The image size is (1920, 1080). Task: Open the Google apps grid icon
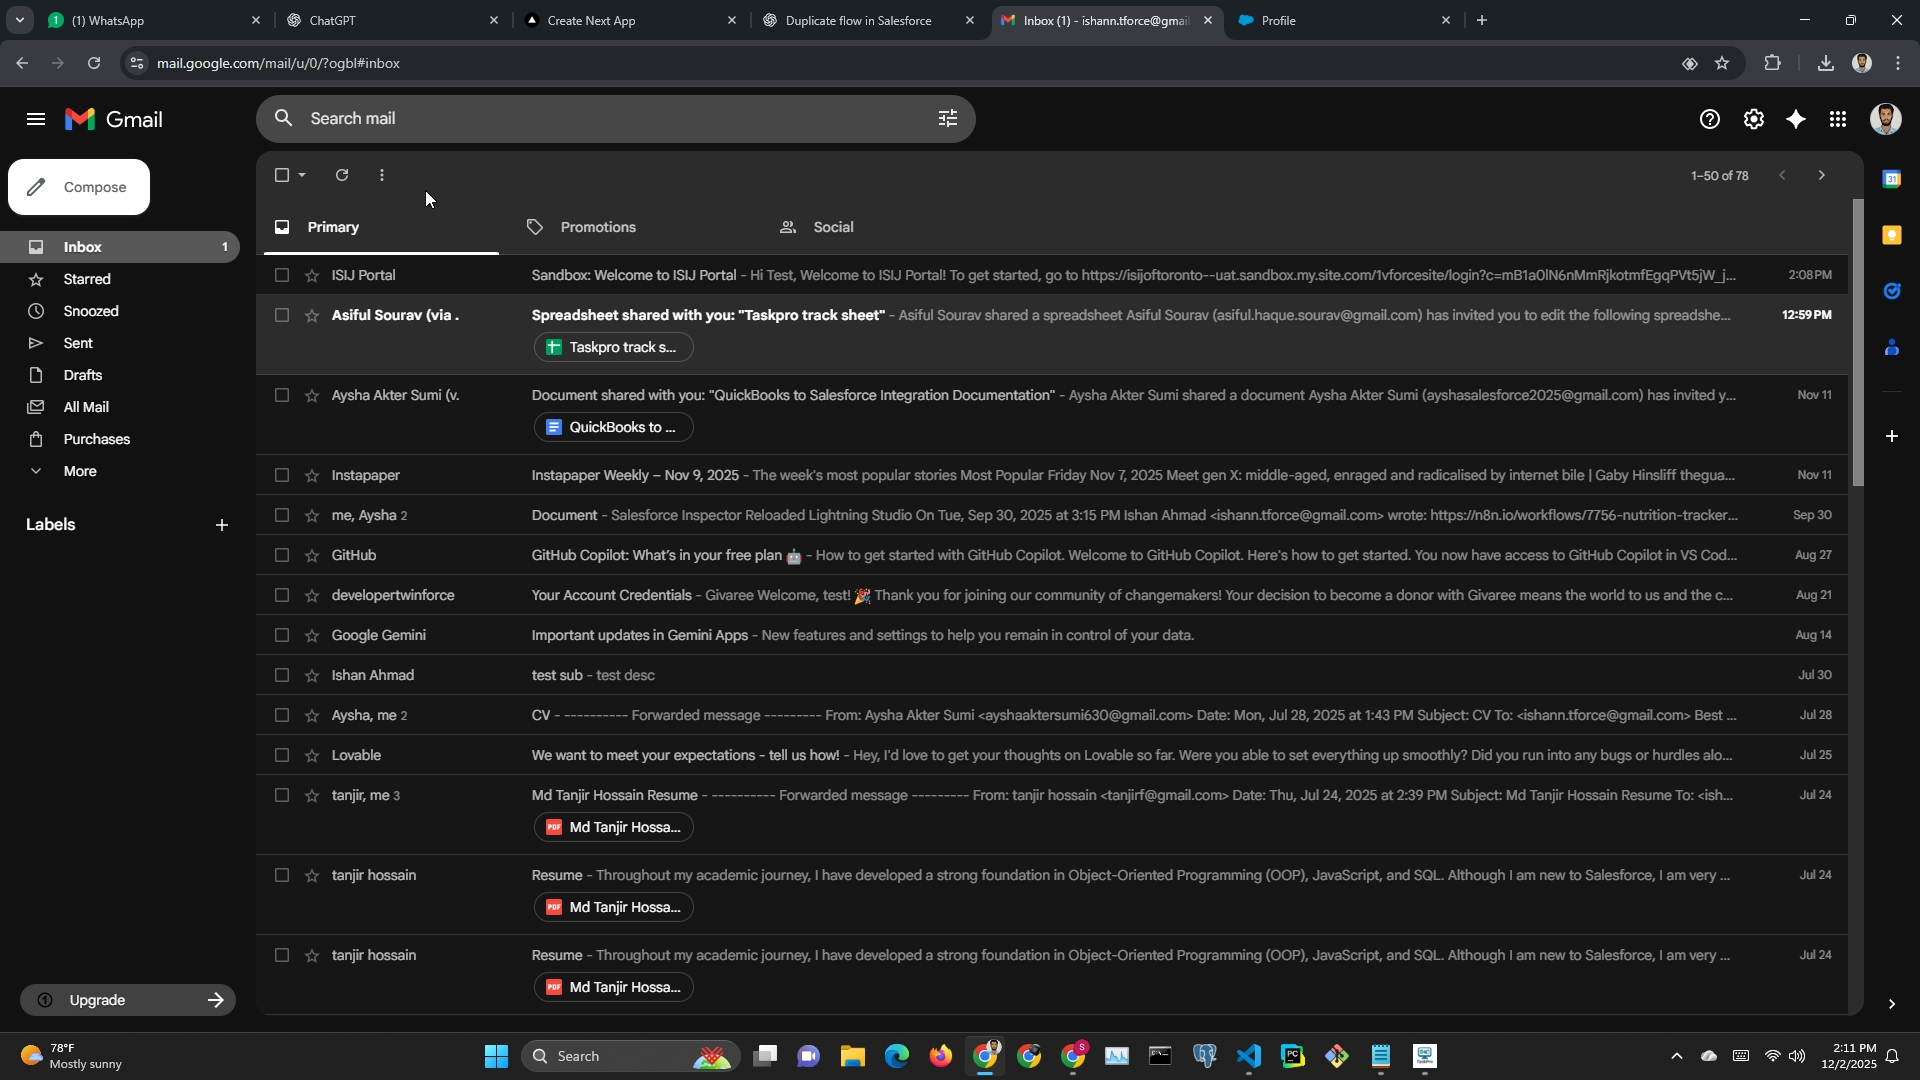click(x=1838, y=120)
